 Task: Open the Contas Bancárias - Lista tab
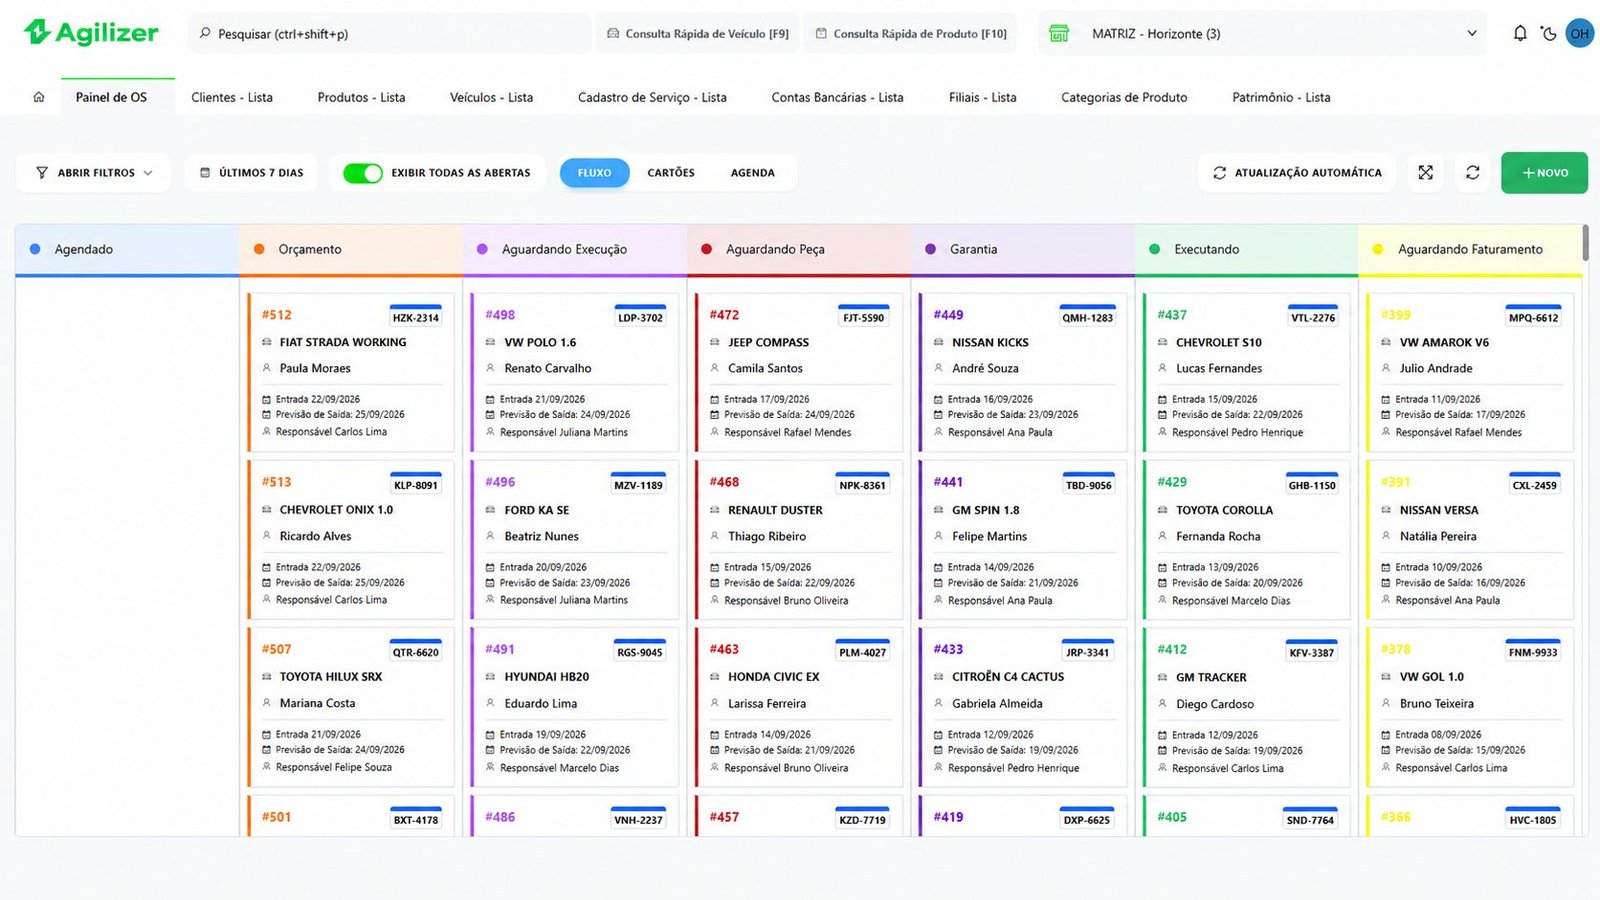pos(837,97)
